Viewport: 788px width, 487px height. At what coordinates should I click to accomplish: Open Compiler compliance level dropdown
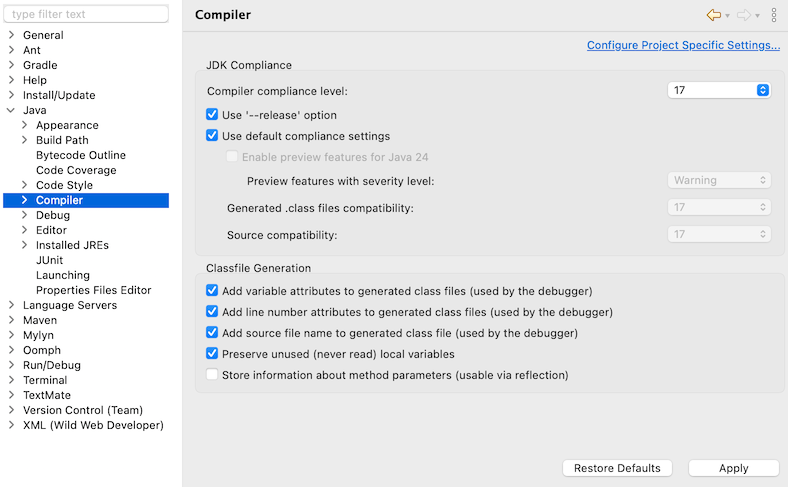pos(718,90)
